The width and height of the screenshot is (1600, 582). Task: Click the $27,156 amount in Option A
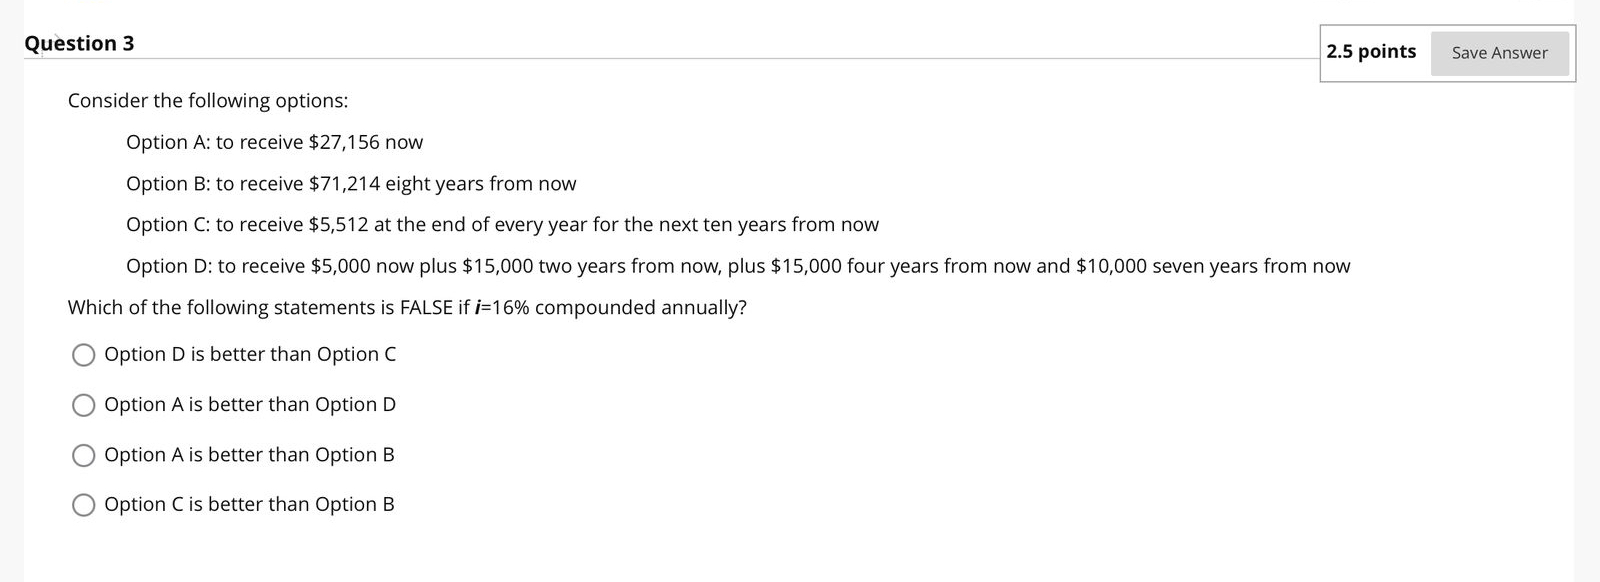pyautogui.click(x=344, y=142)
